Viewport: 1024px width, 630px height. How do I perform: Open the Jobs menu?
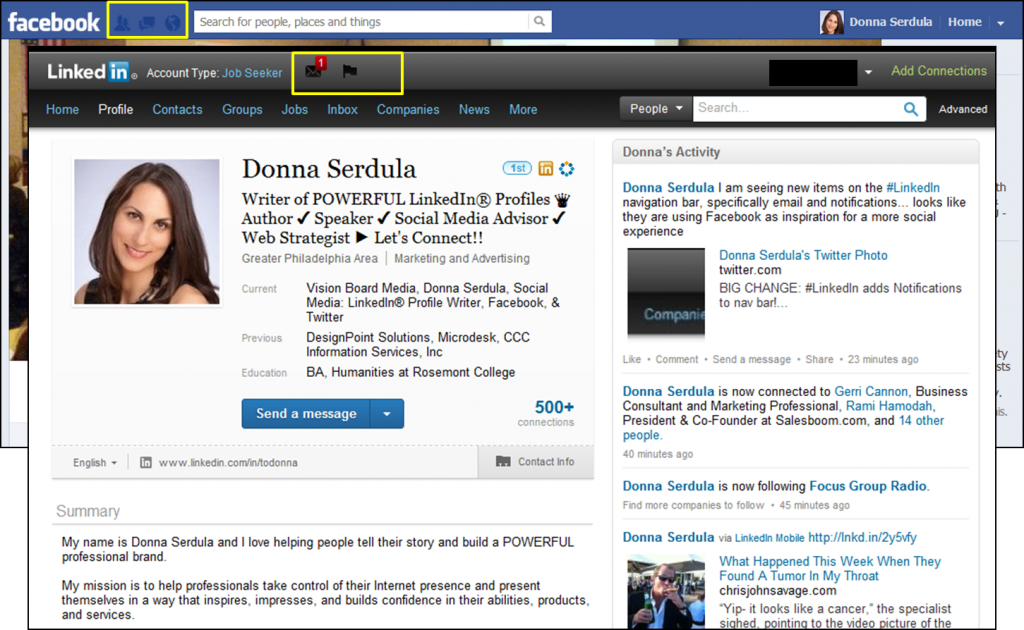(x=295, y=109)
